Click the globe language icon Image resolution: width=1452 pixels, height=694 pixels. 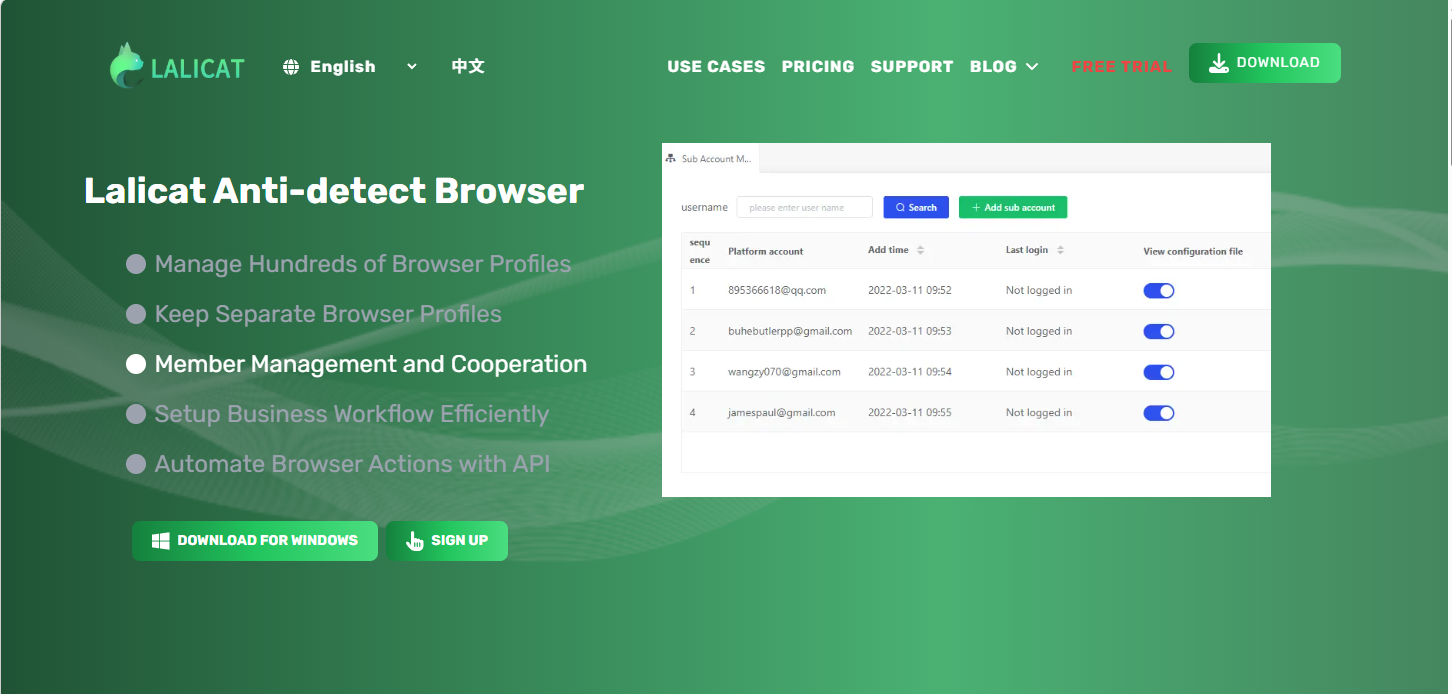pyautogui.click(x=291, y=67)
